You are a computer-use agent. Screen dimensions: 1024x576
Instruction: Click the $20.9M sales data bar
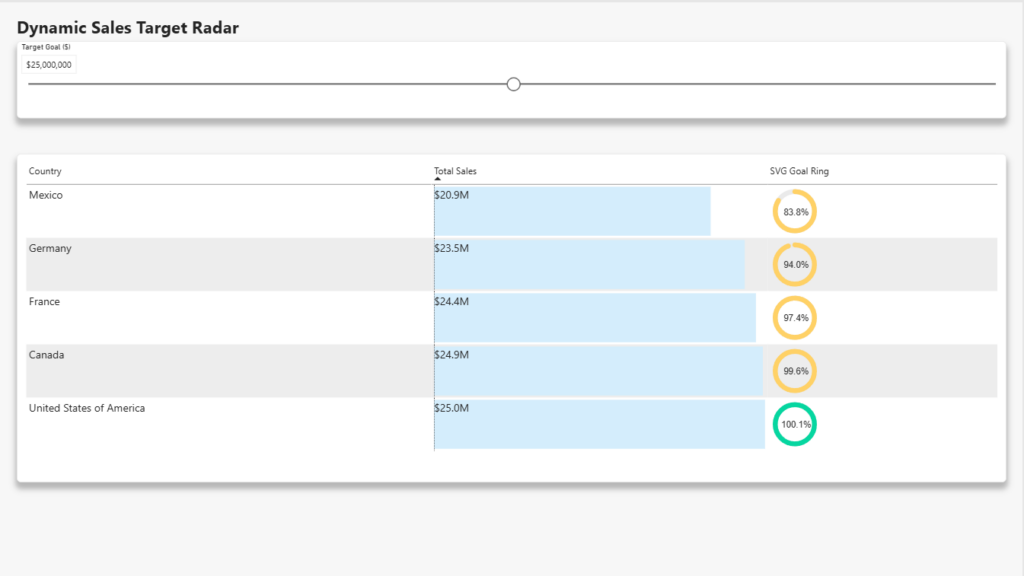tap(572, 212)
